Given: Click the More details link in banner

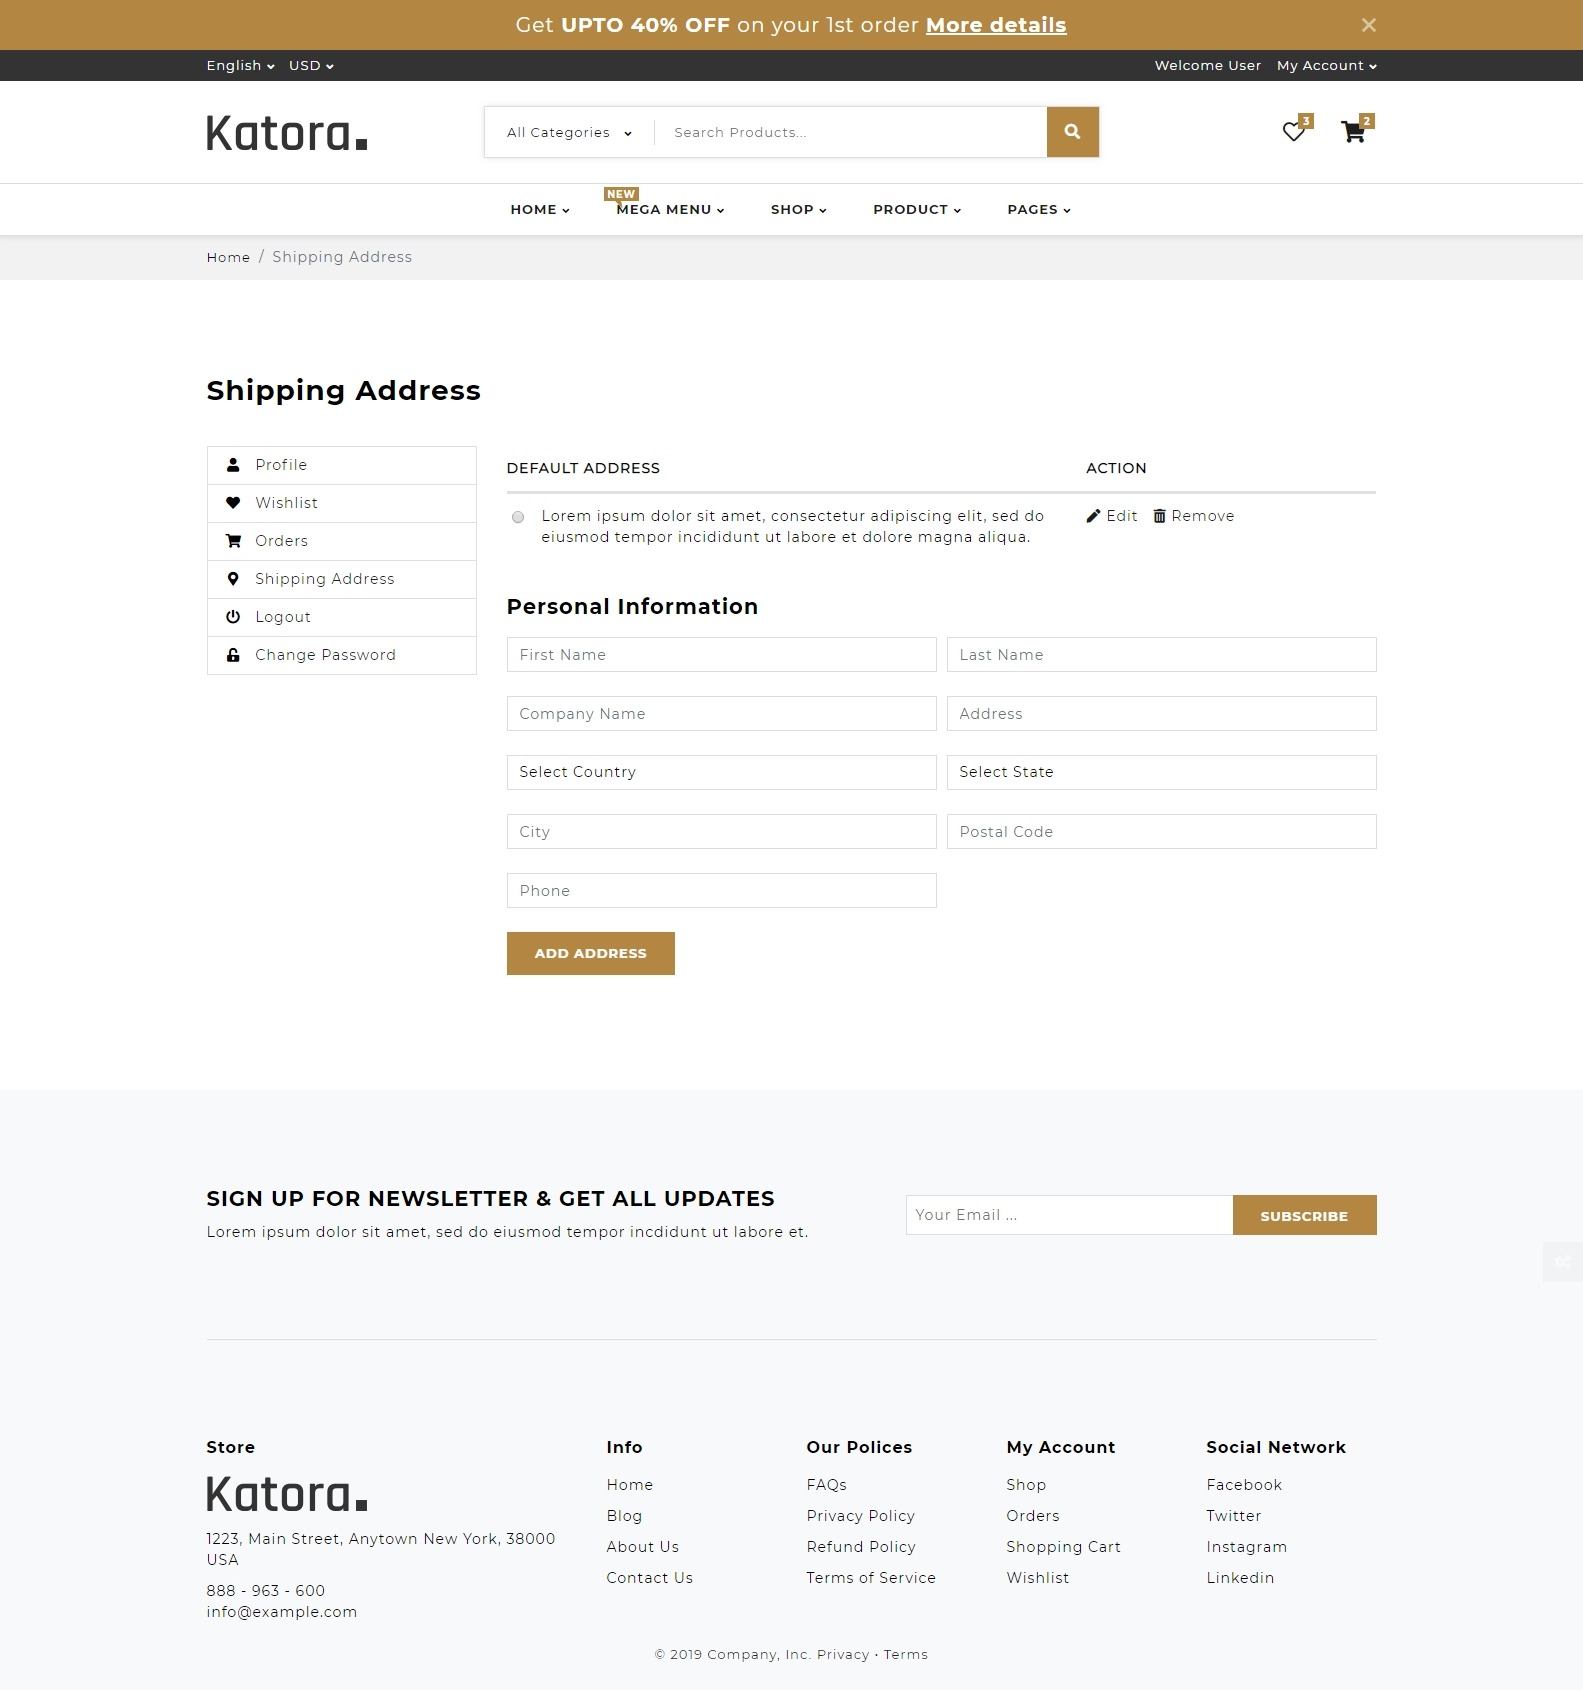Looking at the screenshot, I should point(995,25).
